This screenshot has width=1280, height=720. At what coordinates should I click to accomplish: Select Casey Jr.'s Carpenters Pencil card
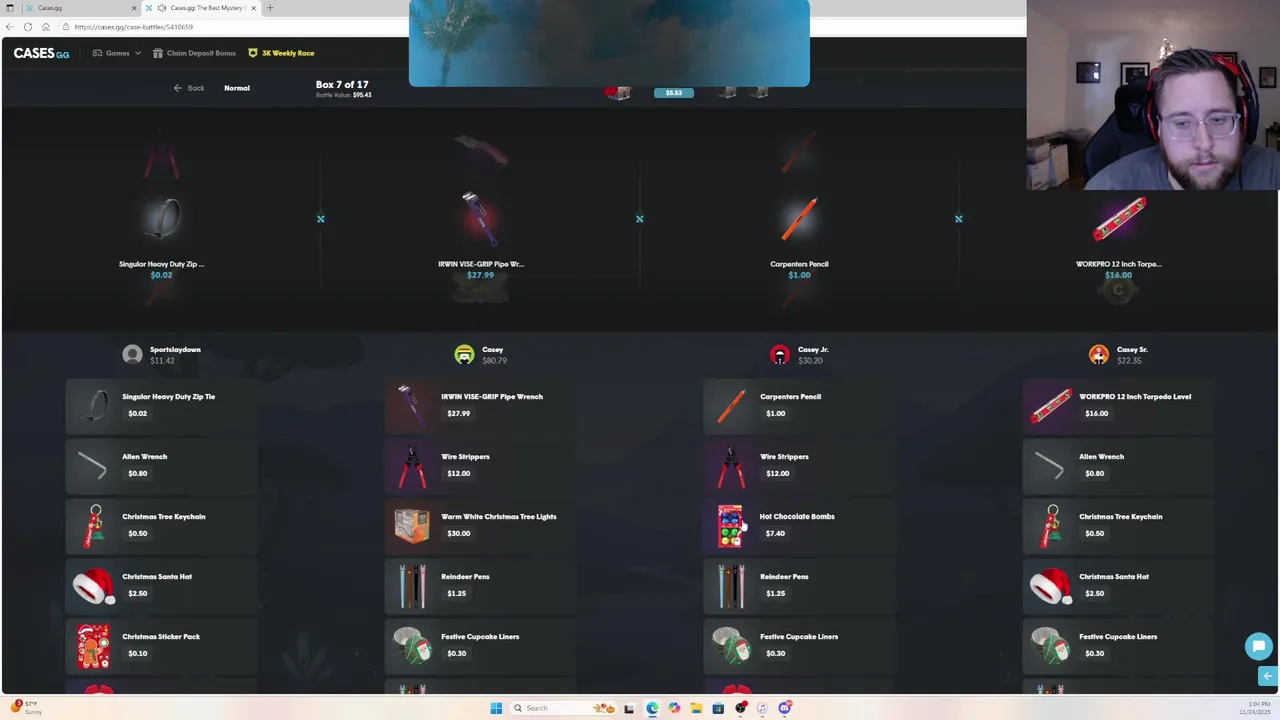pos(799,405)
